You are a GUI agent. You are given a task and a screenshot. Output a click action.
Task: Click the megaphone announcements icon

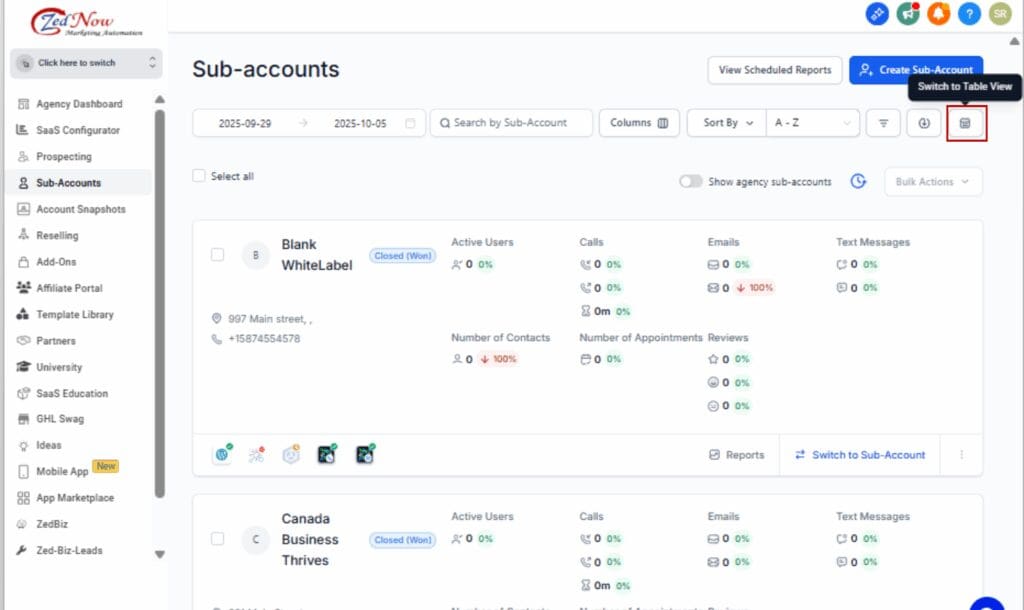908,13
